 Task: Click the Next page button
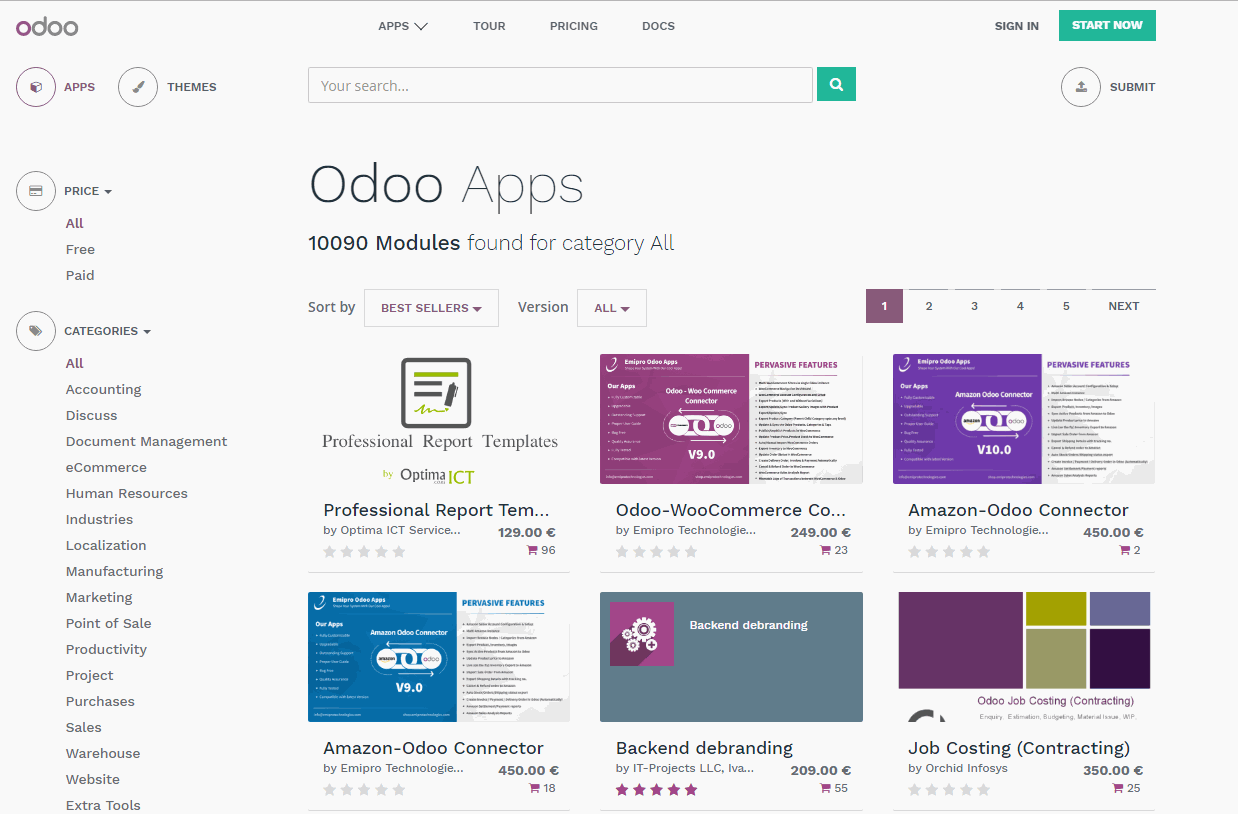tap(1124, 306)
